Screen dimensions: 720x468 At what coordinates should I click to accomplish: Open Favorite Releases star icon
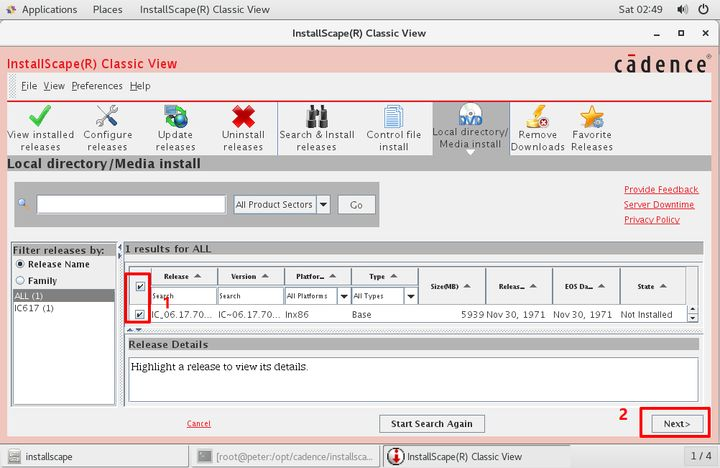click(592, 128)
